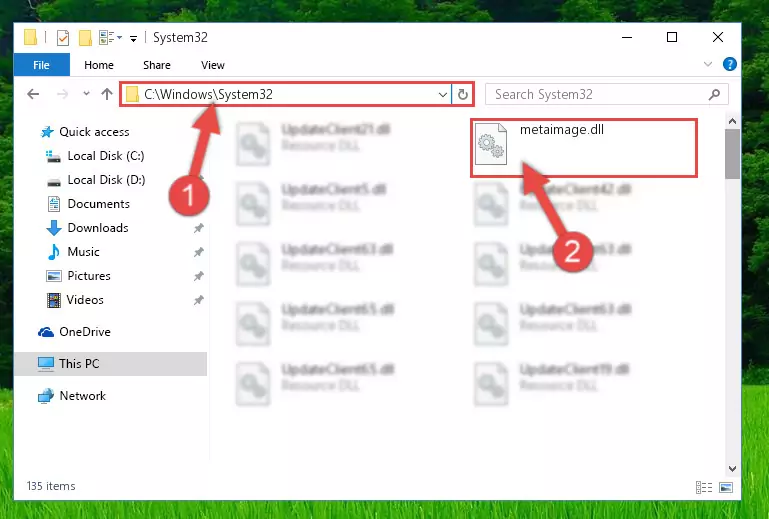Click the vertical scrollbar thumb

732,155
